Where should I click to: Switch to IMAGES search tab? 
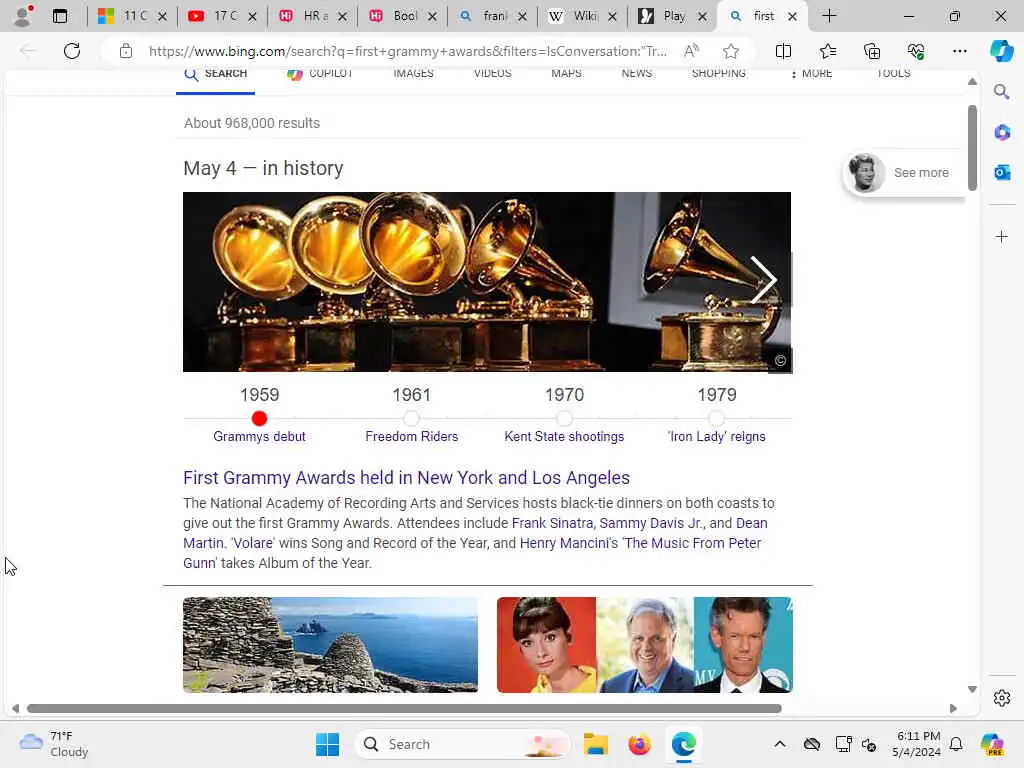413,74
